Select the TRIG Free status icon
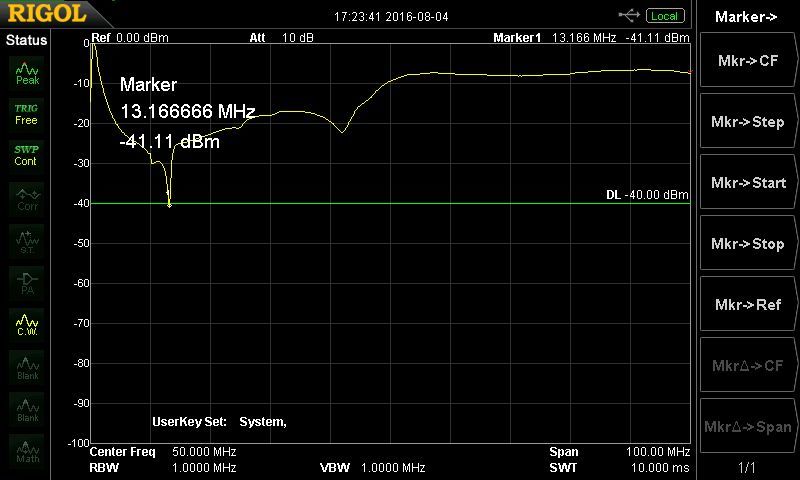Image resolution: width=800 pixels, height=480 pixels. click(x=26, y=113)
